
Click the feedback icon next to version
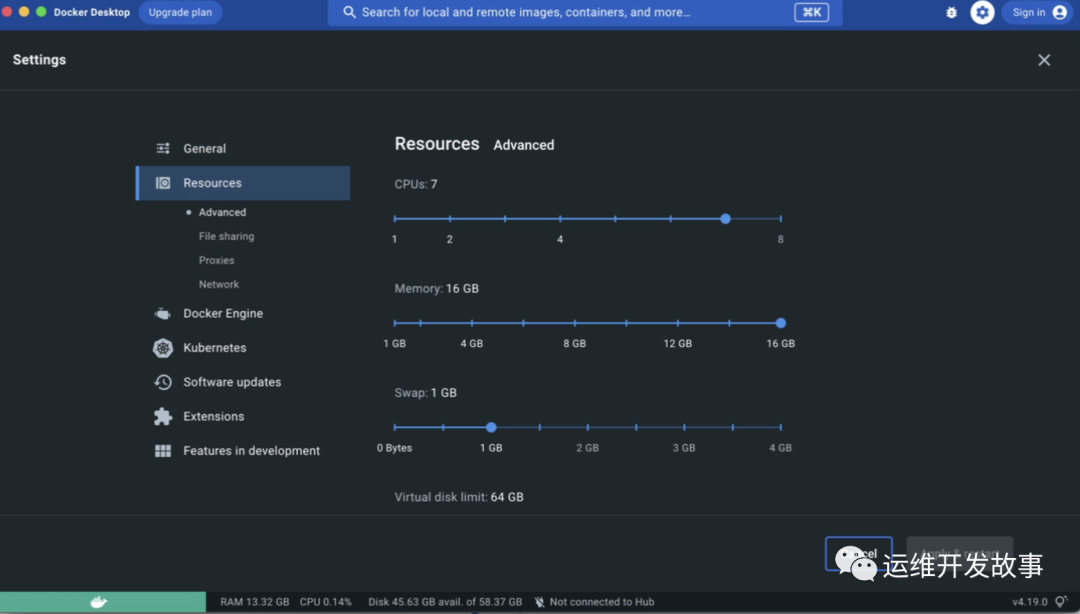[x=1061, y=602]
